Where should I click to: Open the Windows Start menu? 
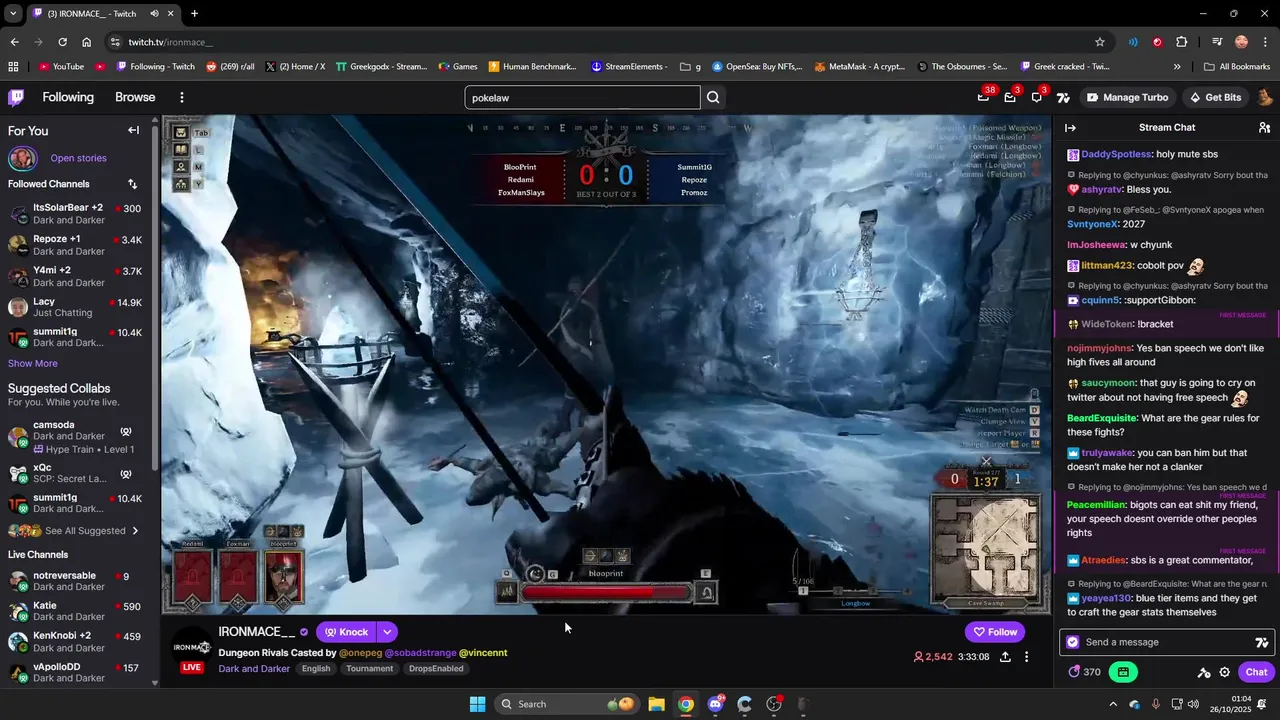[x=477, y=704]
